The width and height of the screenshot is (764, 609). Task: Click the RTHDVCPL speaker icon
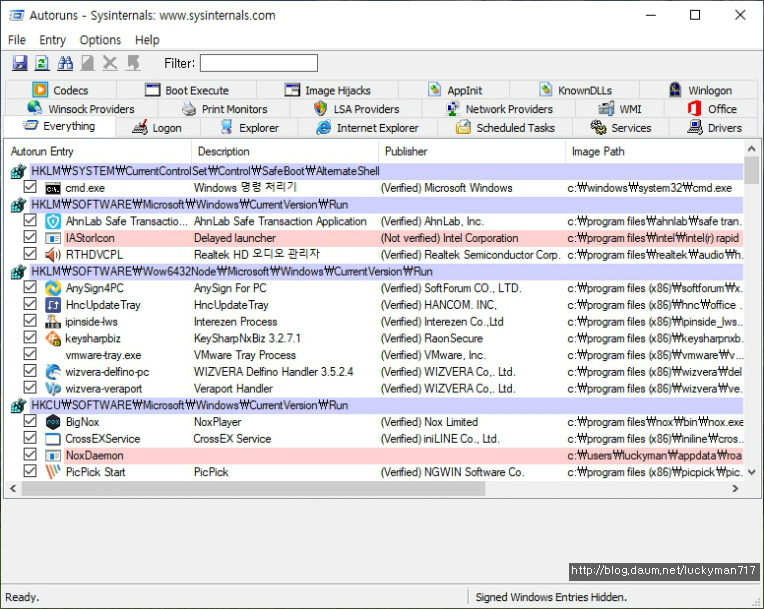coord(53,255)
